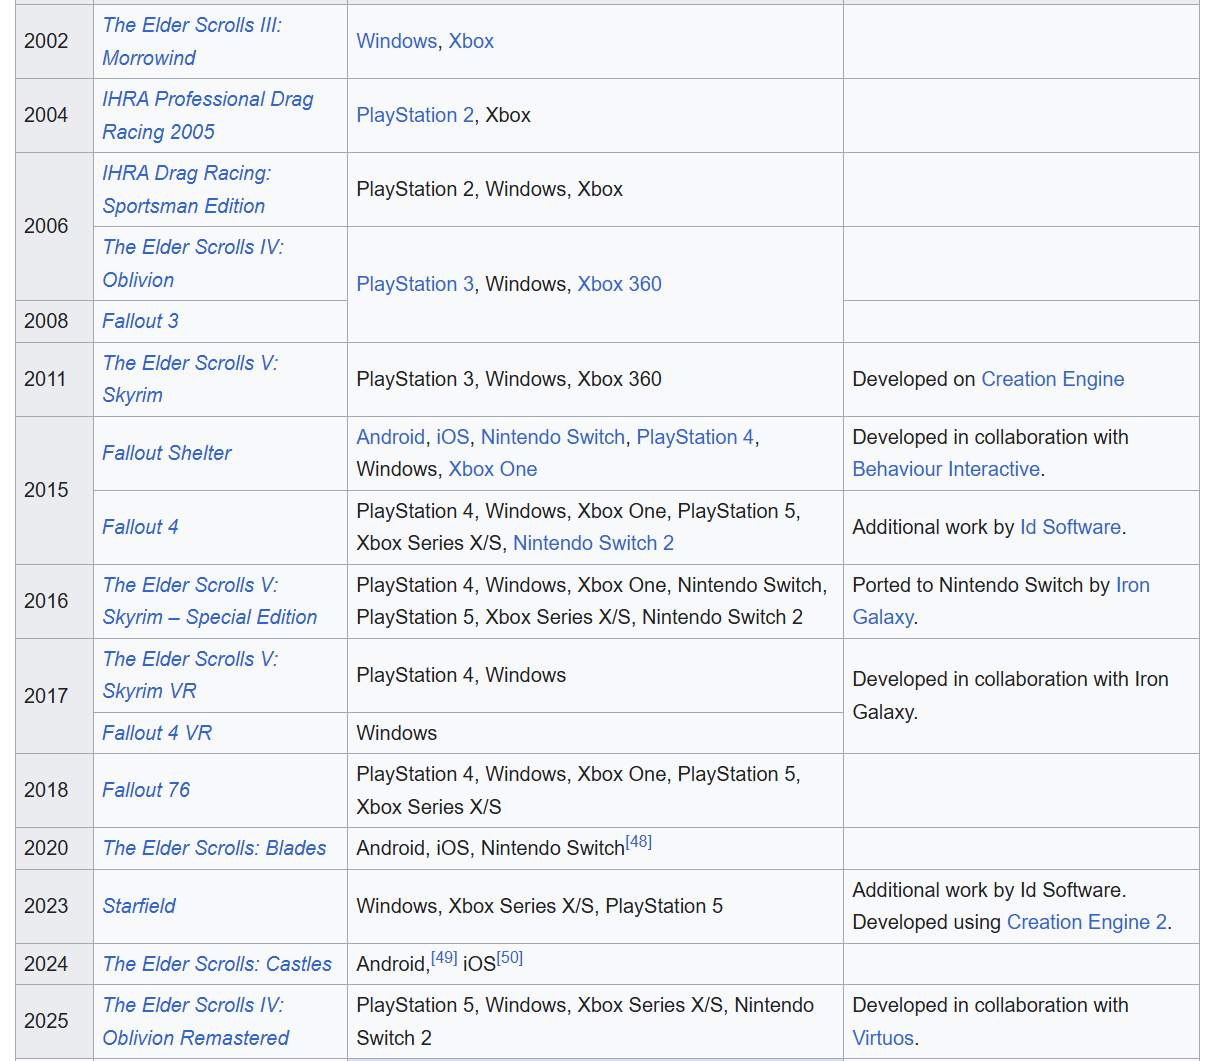Select the 2017 year cell

(54, 696)
